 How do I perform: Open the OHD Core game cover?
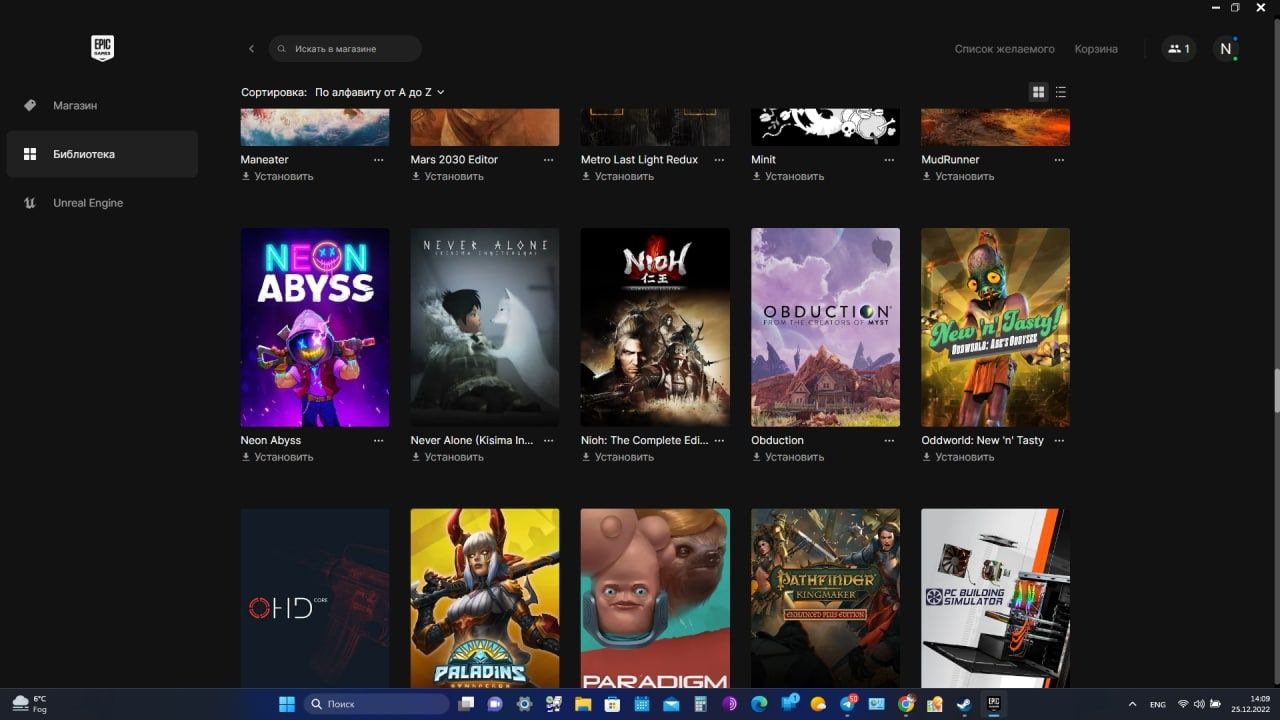pyautogui.click(x=315, y=598)
